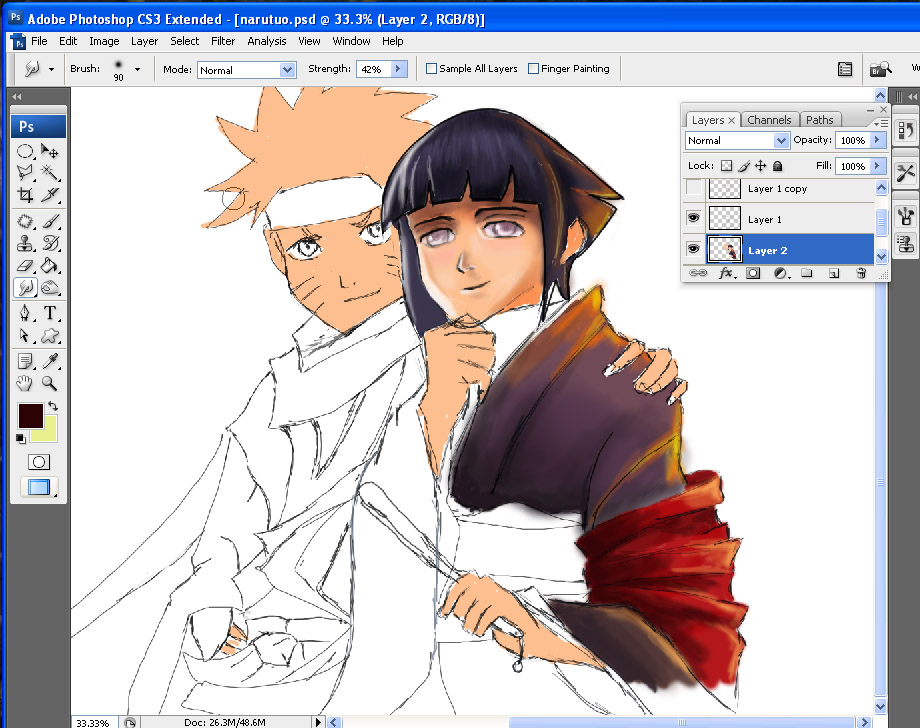Viewport: 920px width, 728px height.
Task: Delete layer with the trash icon
Action: coord(861,273)
